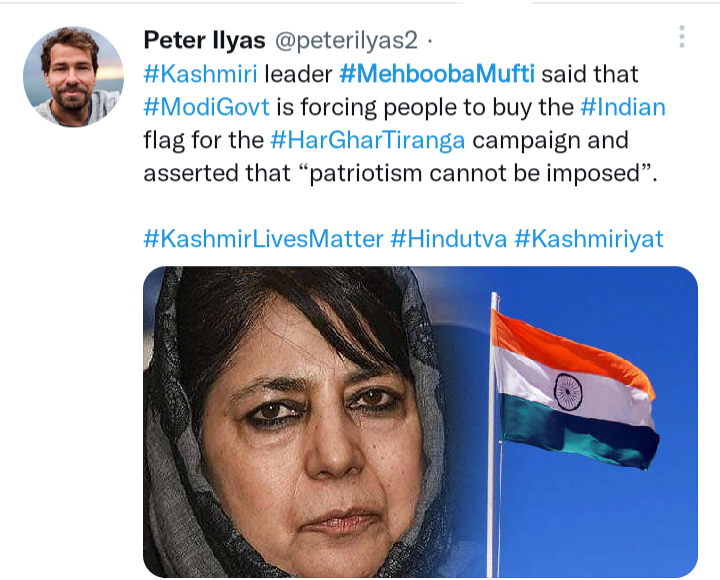Open the tweet via "is forcing people to buy the"
720x580 pixels.
[x=425, y=107]
